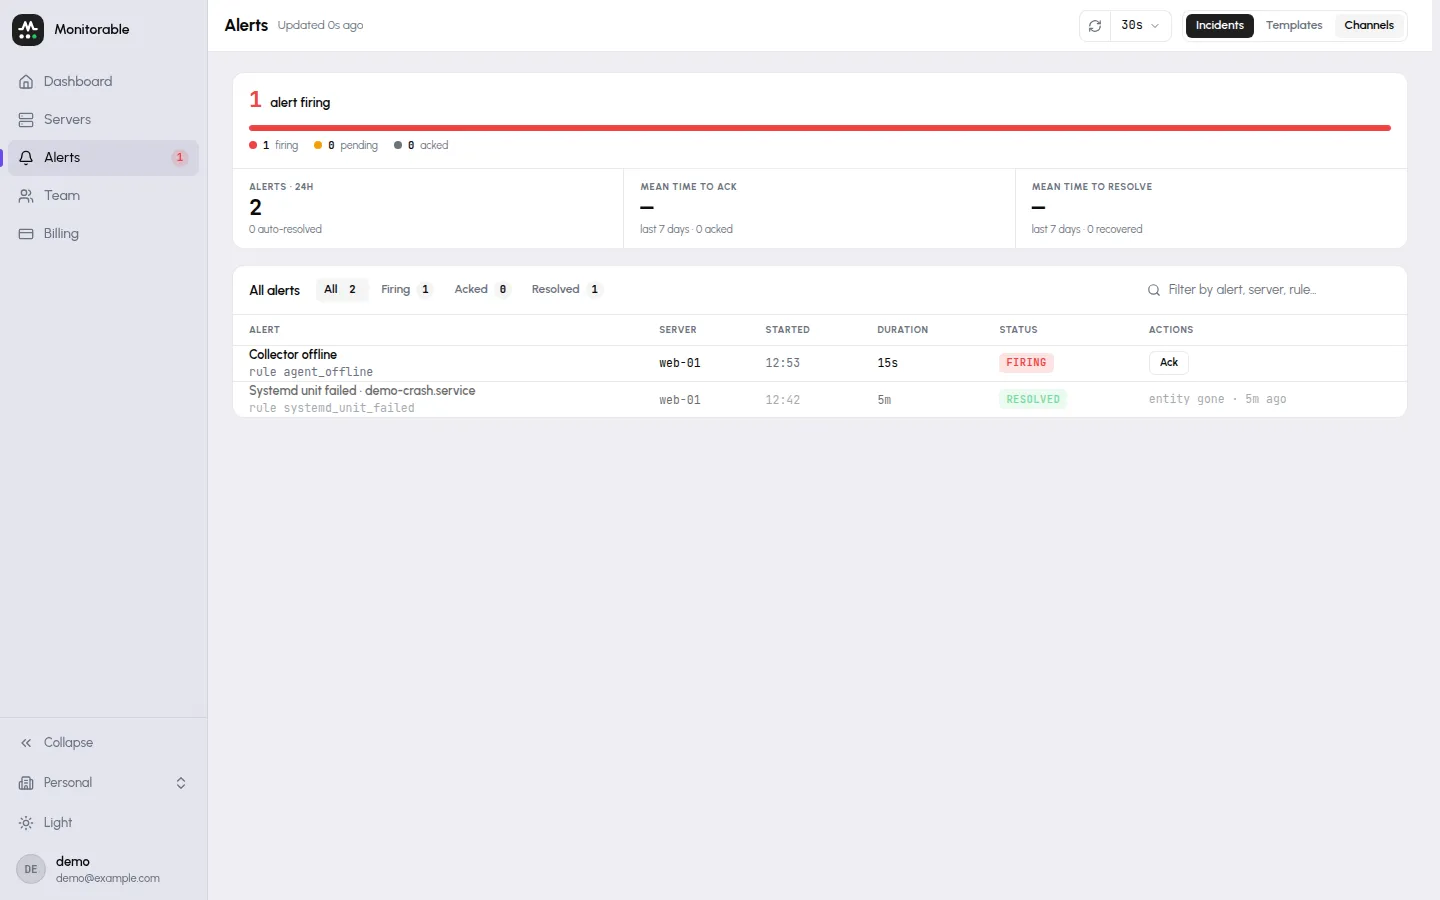Open the Servers page
The height and width of the screenshot is (900, 1440).
(x=103, y=120)
